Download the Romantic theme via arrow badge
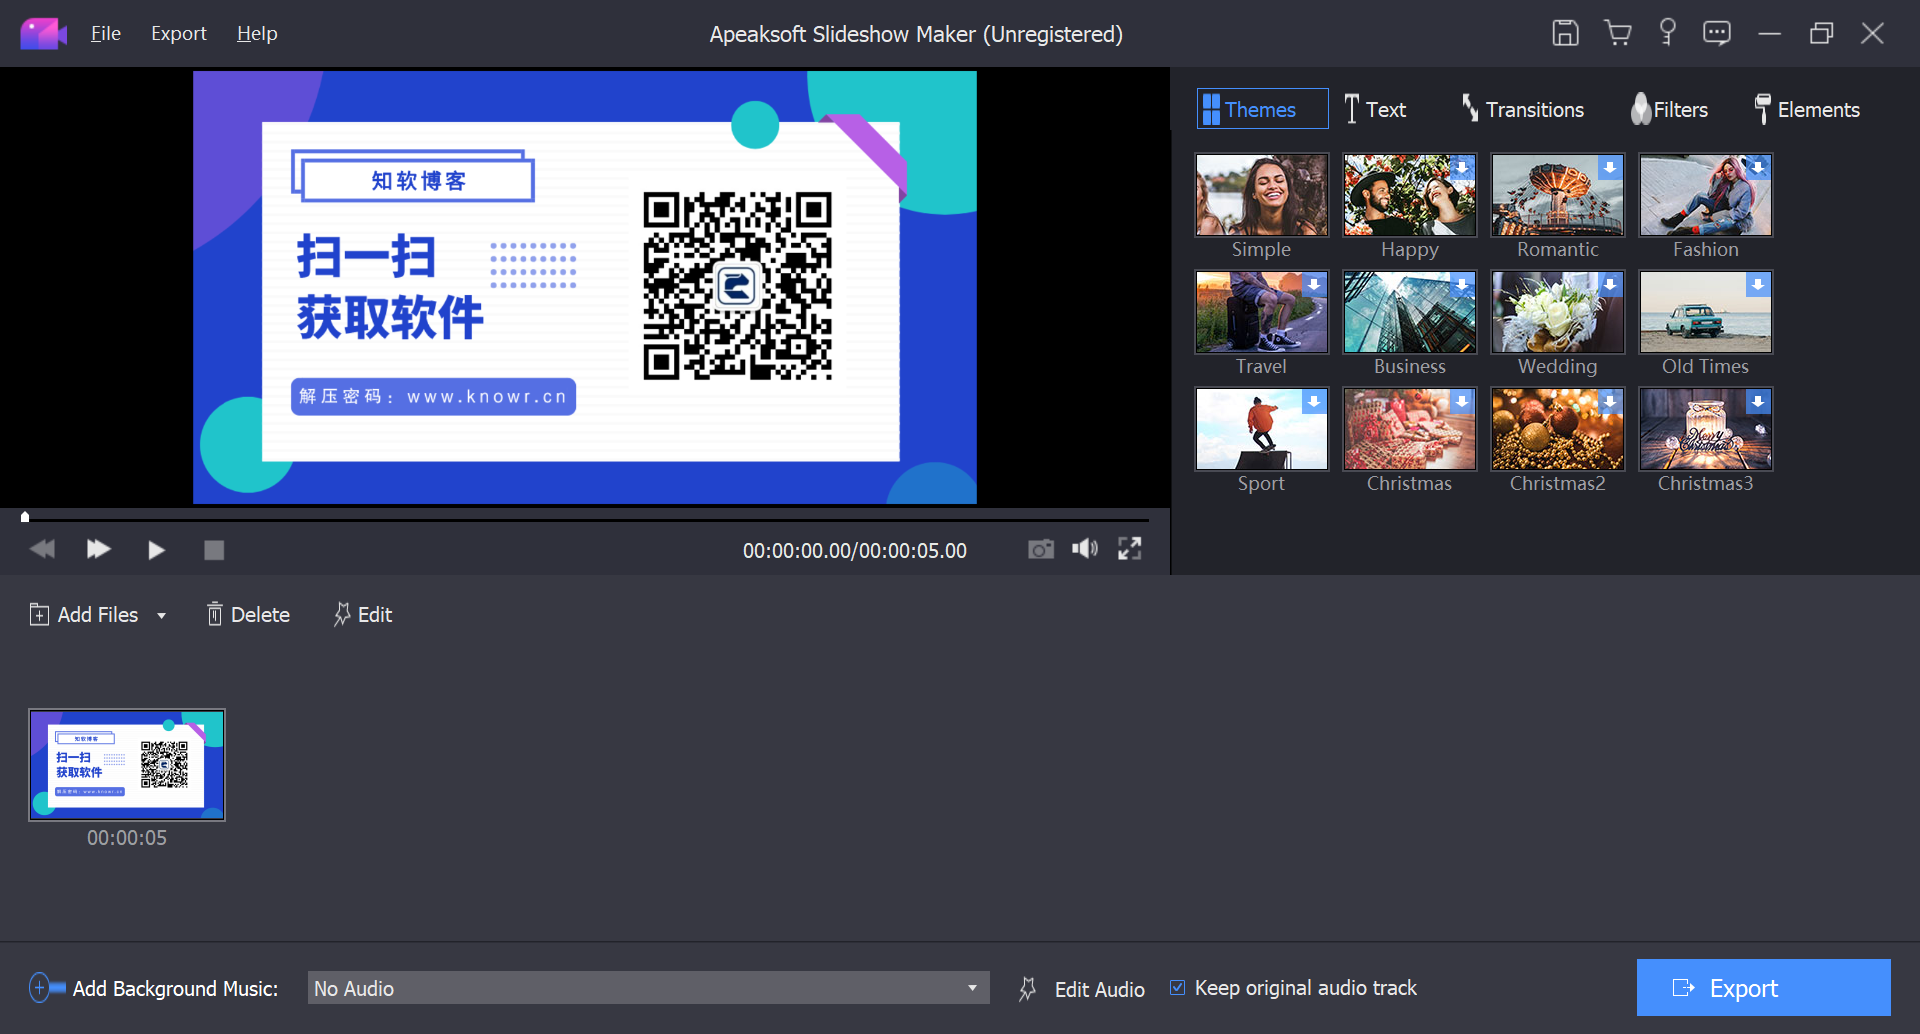Image resolution: width=1920 pixels, height=1034 pixels. (x=1610, y=168)
